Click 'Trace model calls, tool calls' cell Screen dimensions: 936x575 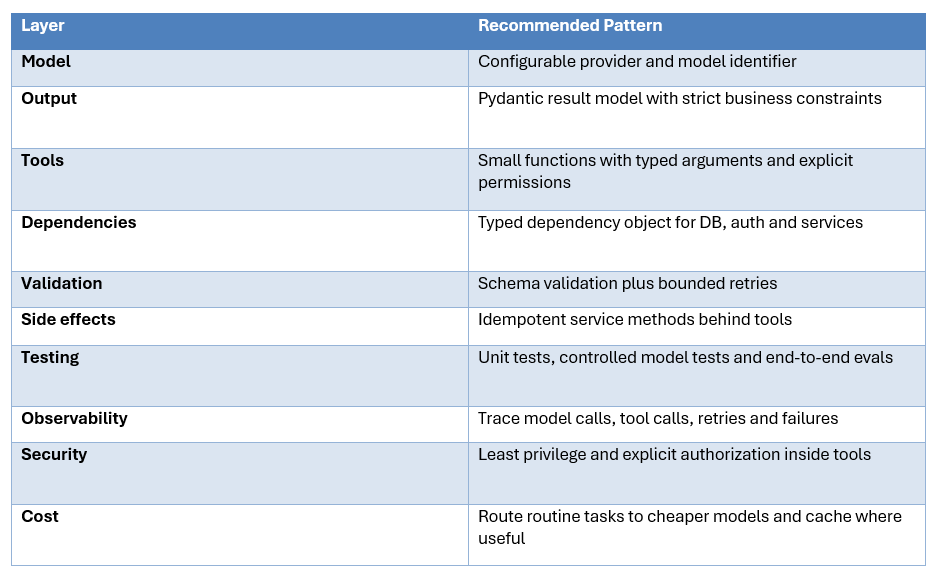(697, 425)
